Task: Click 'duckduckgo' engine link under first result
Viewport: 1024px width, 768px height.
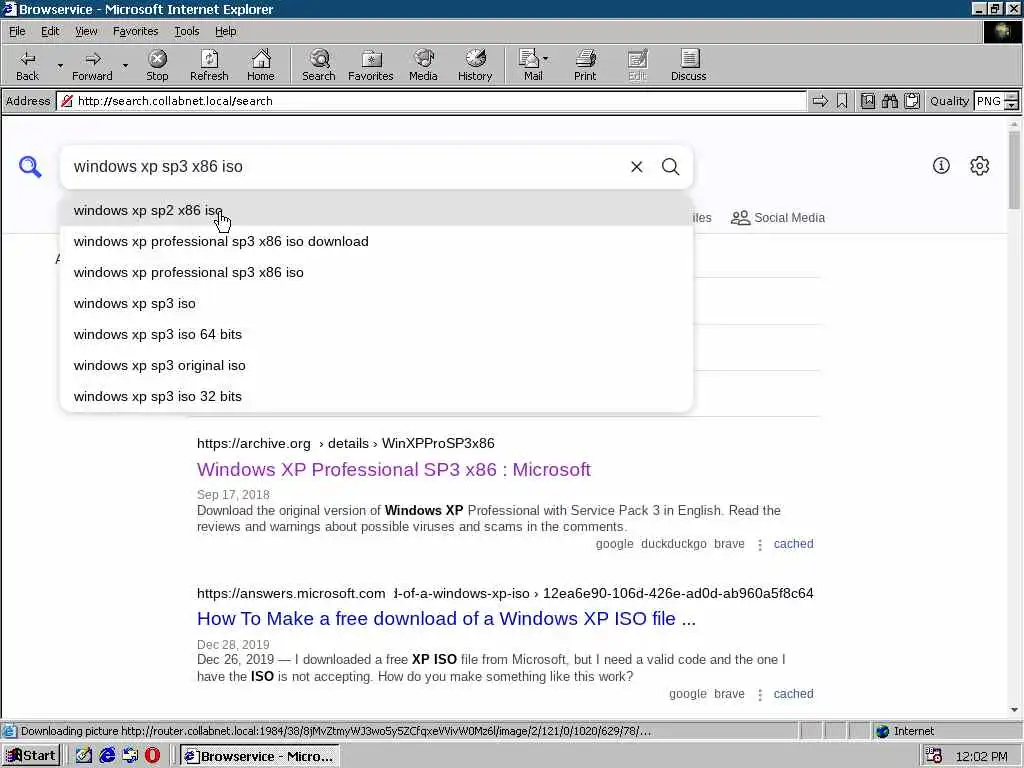Action: tap(673, 544)
